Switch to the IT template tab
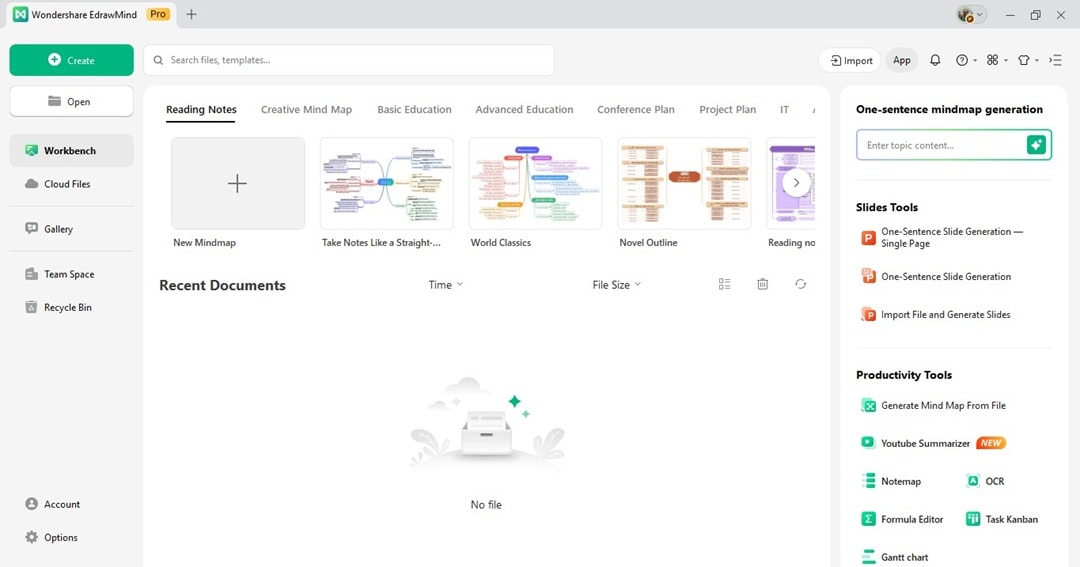 coord(784,110)
